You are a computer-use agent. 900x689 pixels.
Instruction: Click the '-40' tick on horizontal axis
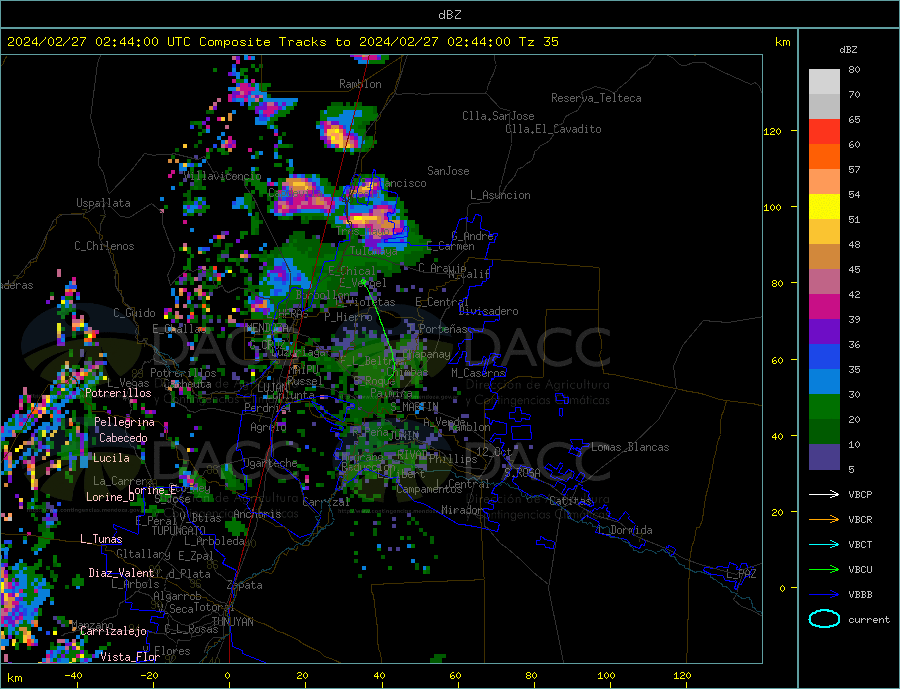coord(73,676)
